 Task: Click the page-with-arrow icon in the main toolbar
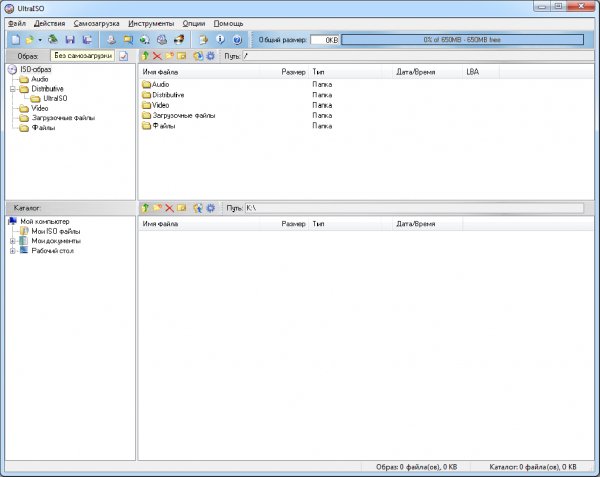tap(203, 40)
